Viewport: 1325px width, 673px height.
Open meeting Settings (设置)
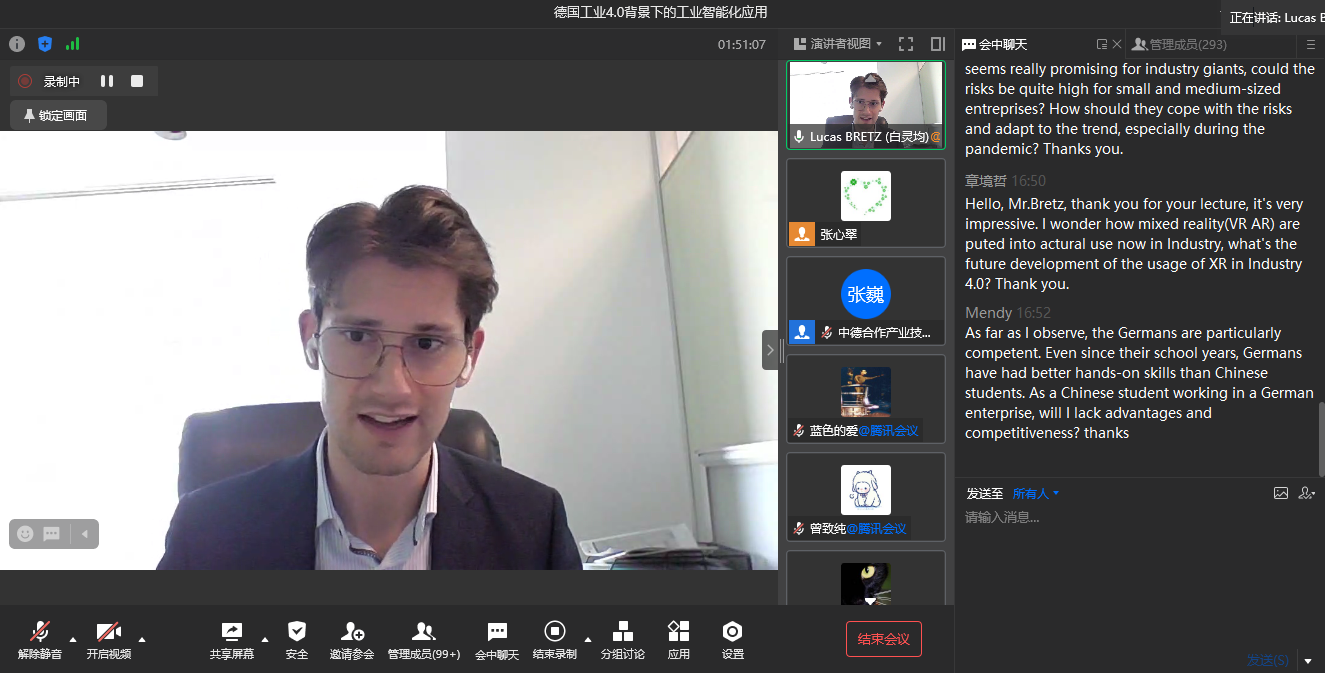click(x=733, y=639)
